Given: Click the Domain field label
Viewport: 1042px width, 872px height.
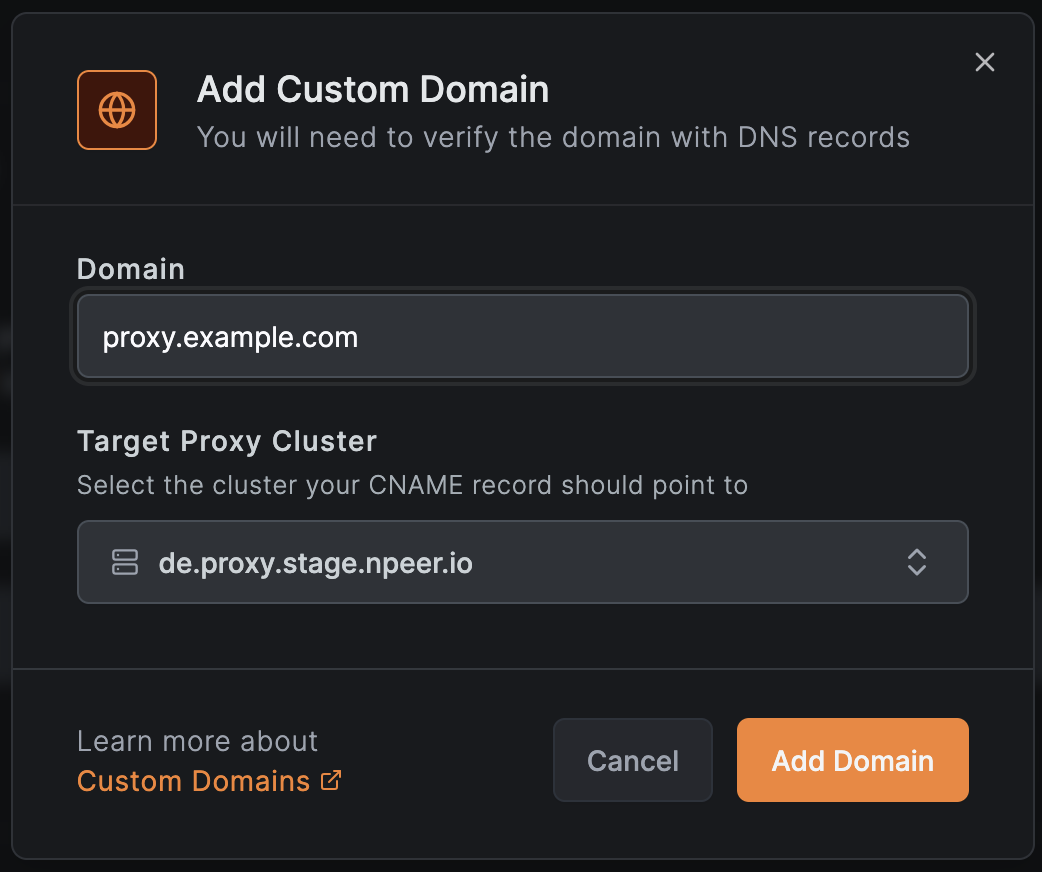Looking at the screenshot, I should (130, 268).
